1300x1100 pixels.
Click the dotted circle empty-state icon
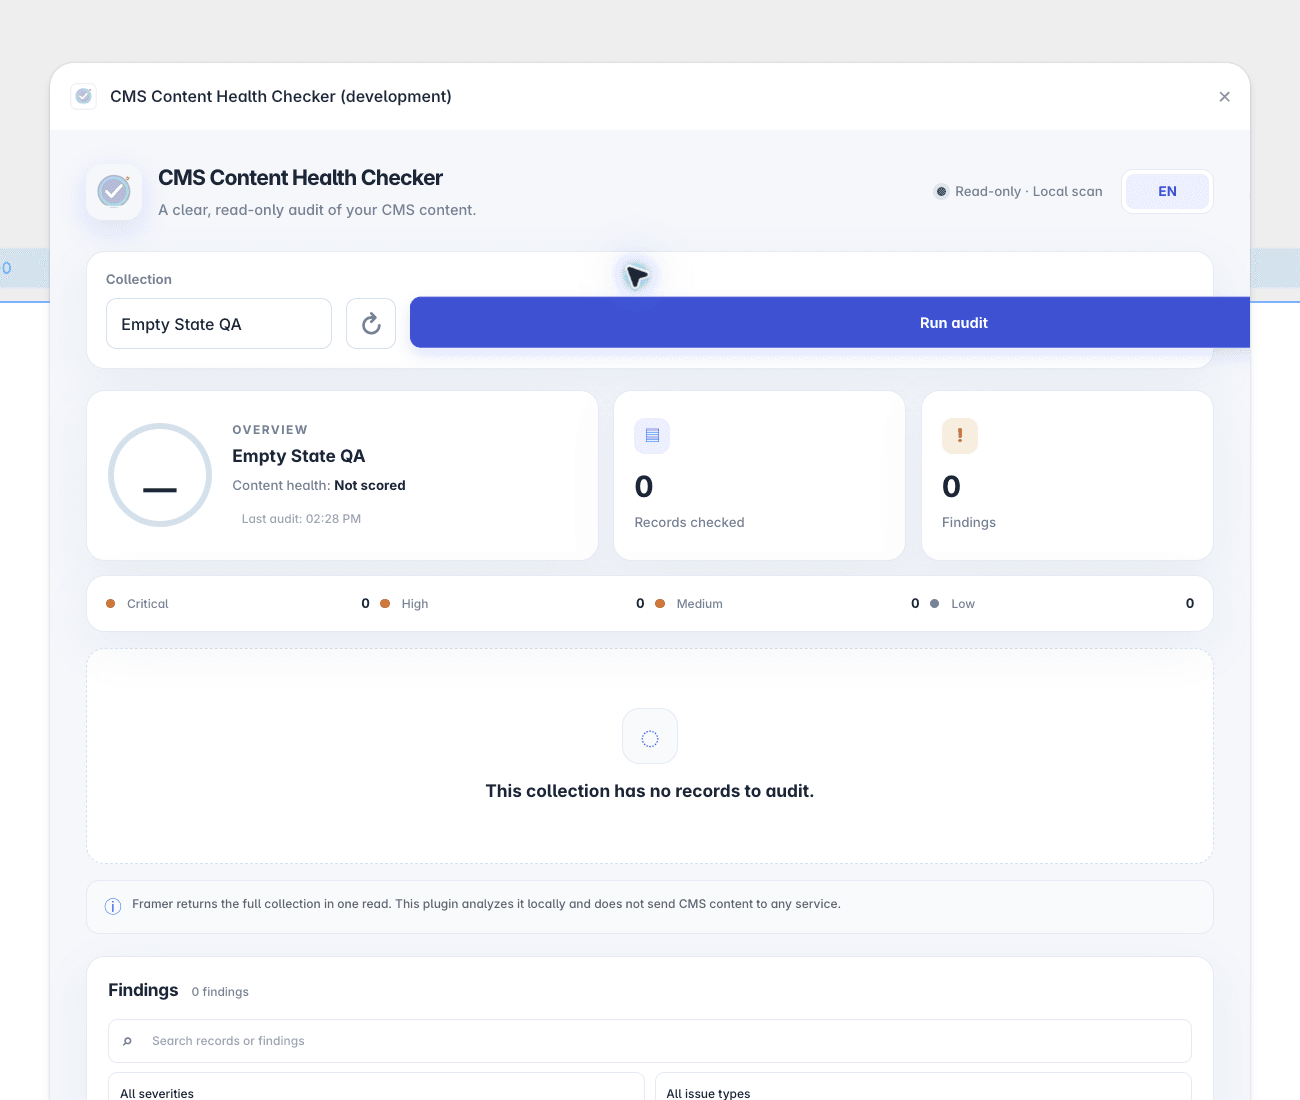[x=650, y=737]
